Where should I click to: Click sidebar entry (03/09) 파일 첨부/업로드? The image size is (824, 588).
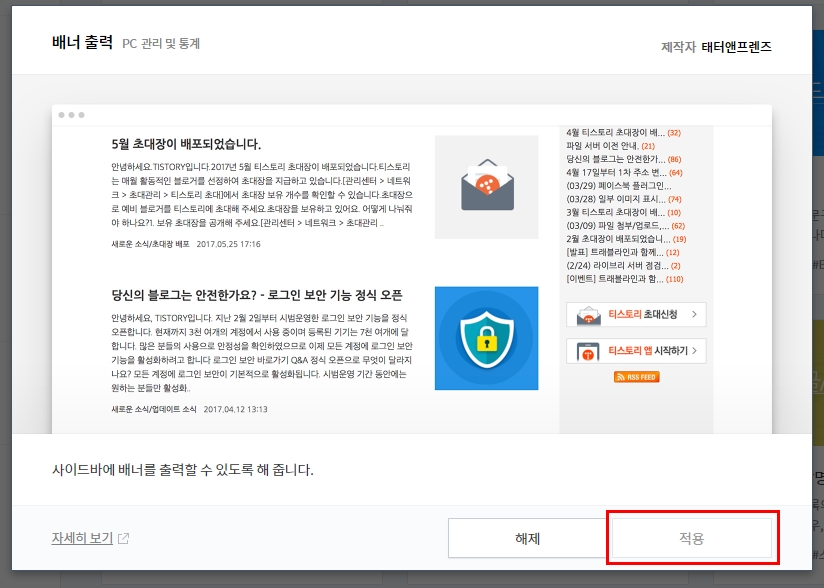(617, 226)
